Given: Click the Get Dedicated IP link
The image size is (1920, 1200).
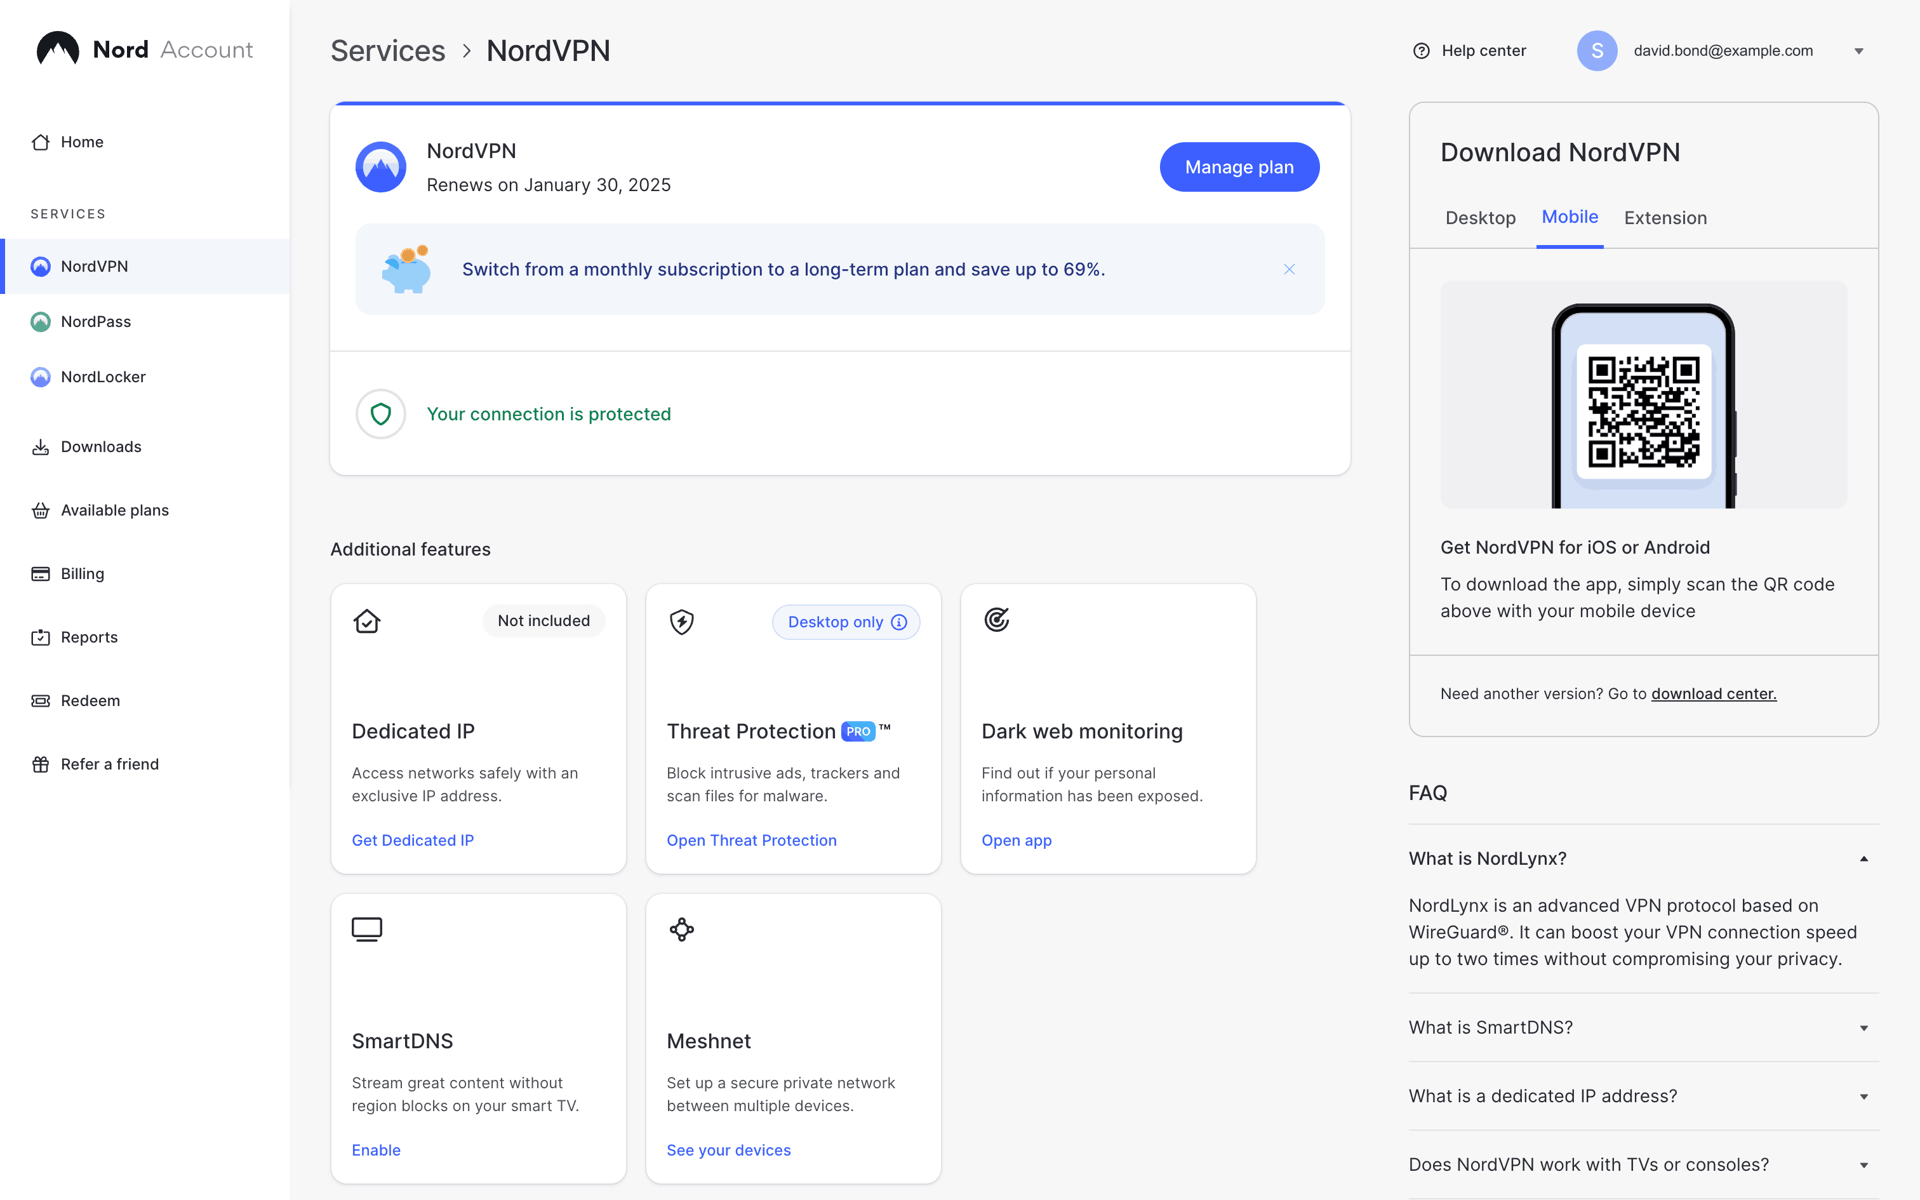Looking at the screenshot, I should click(x=413, y=841).
